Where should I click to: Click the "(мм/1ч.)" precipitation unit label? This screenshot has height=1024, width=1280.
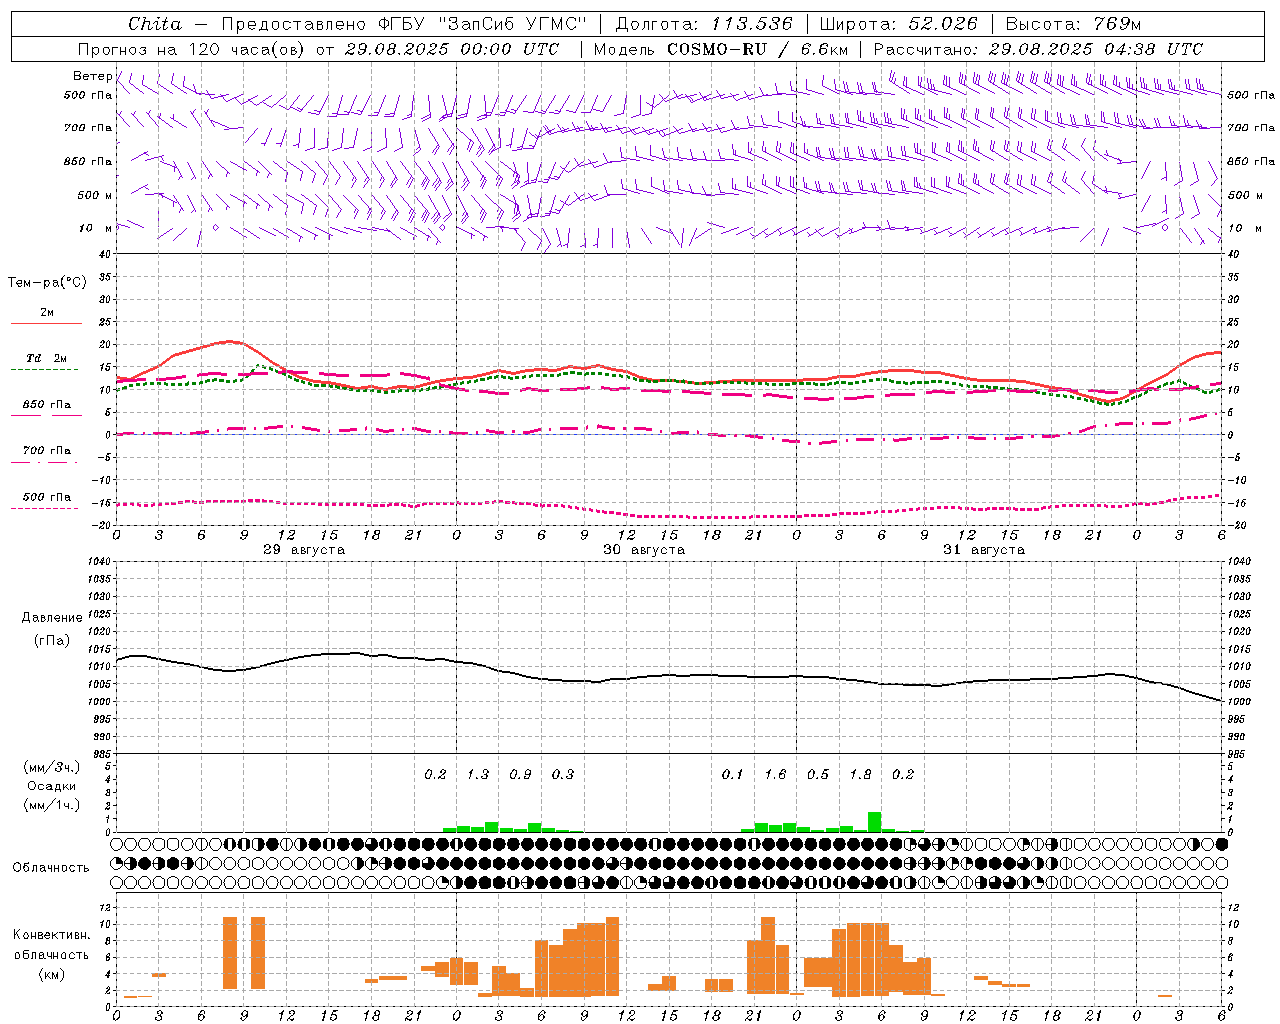pos(52,805)
